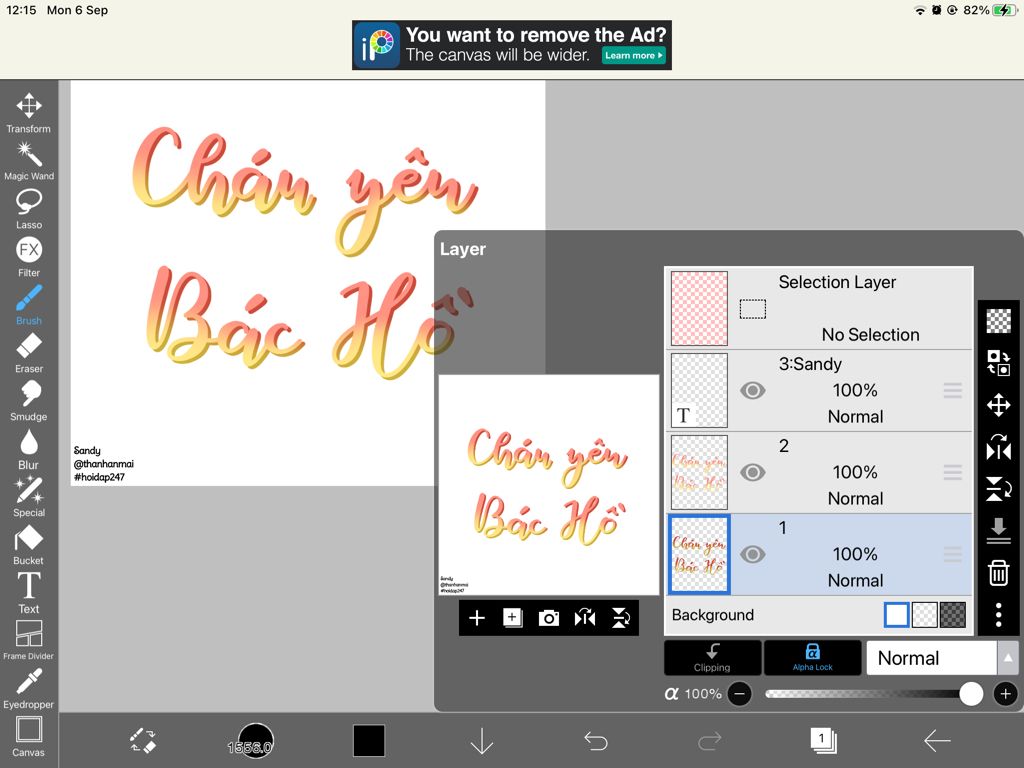Tap vertical flip icon in right strip
1024x768 pixels.
[999, 488]
